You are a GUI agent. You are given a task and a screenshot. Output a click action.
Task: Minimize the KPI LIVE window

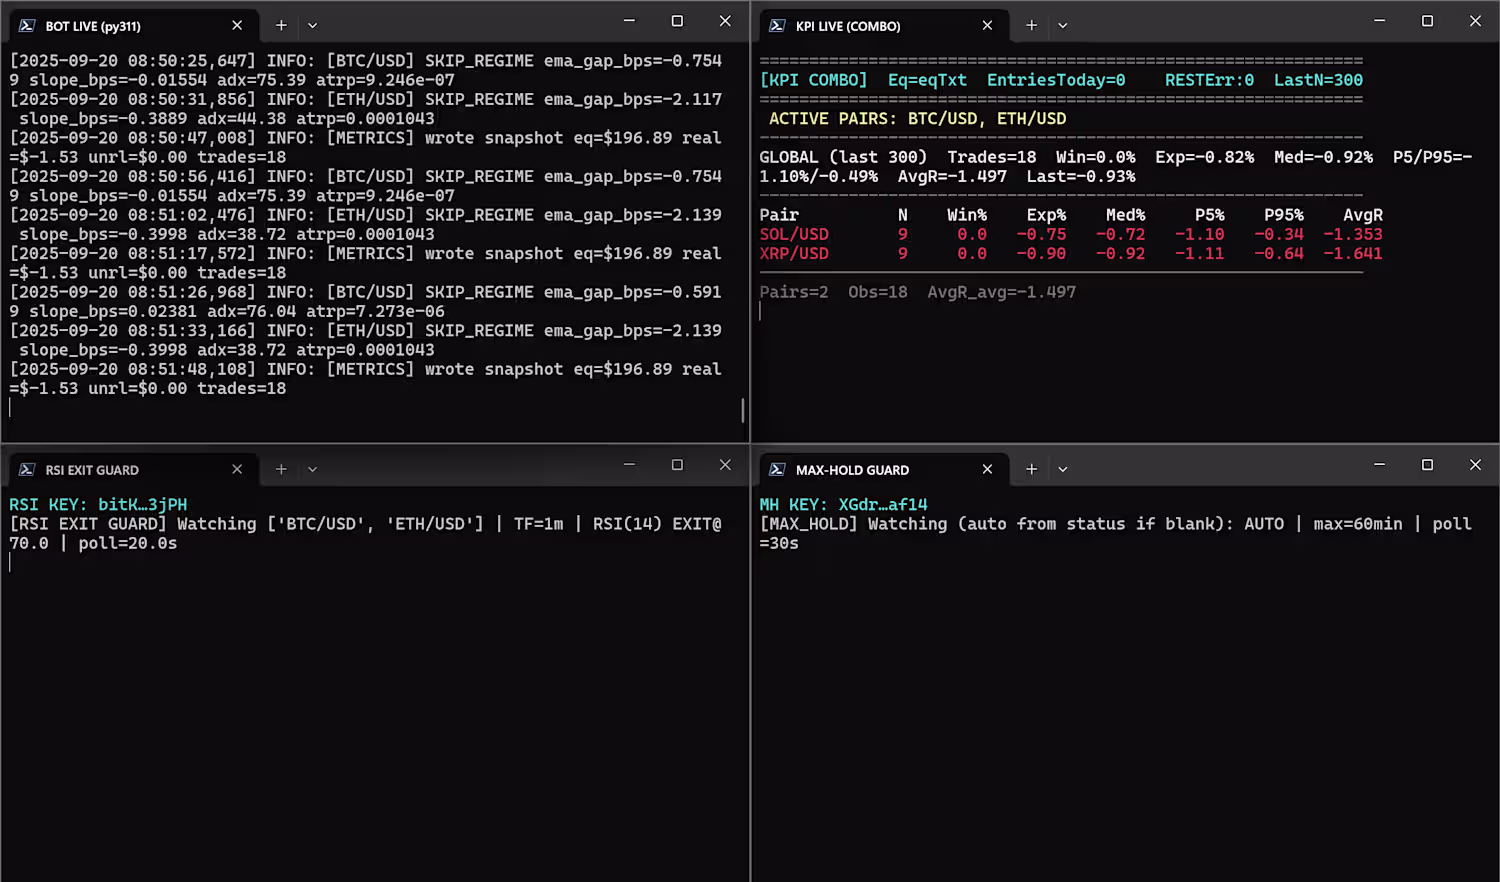point(1379,21)
